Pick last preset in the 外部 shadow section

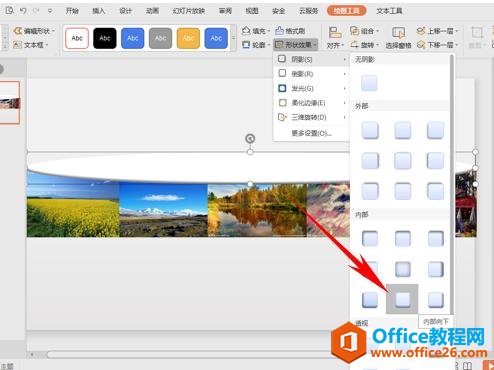[x=436, y=191]
